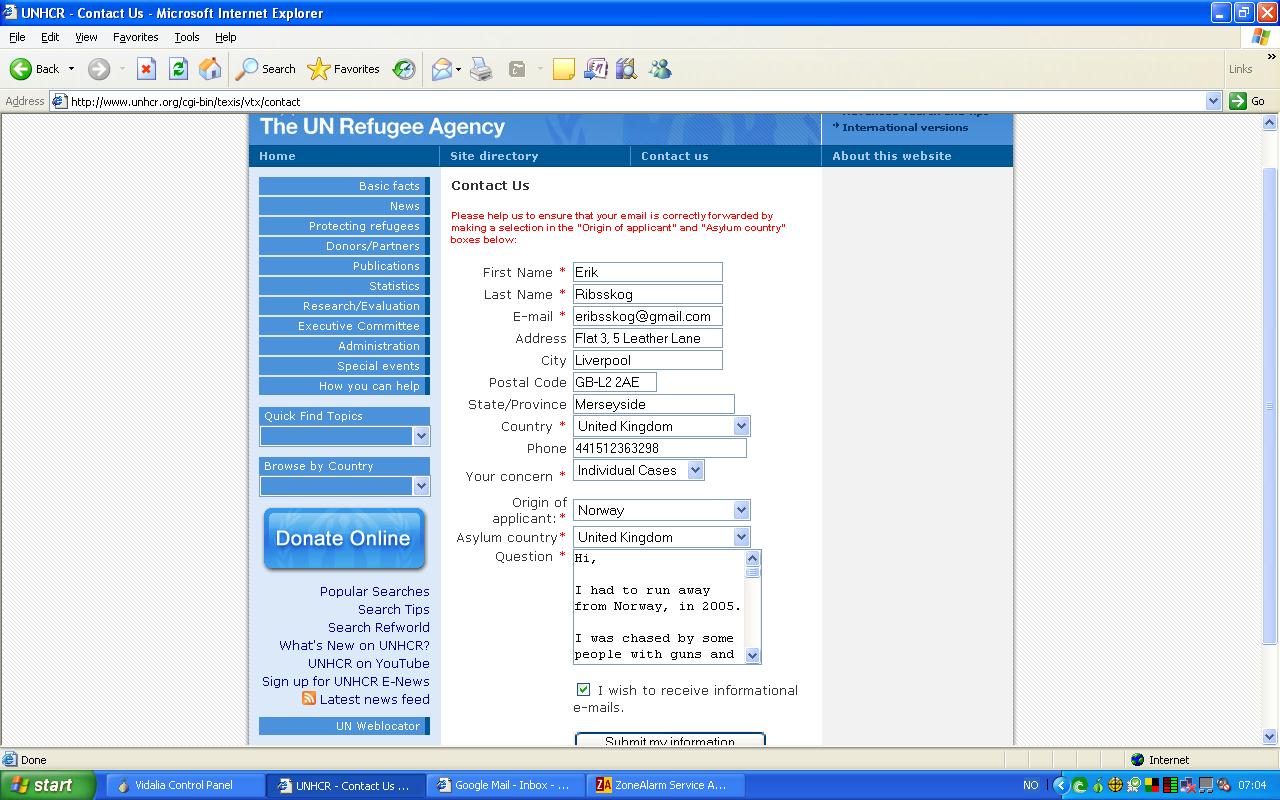Switch to Google Mail Inbox taskbar window

[506, 785]
